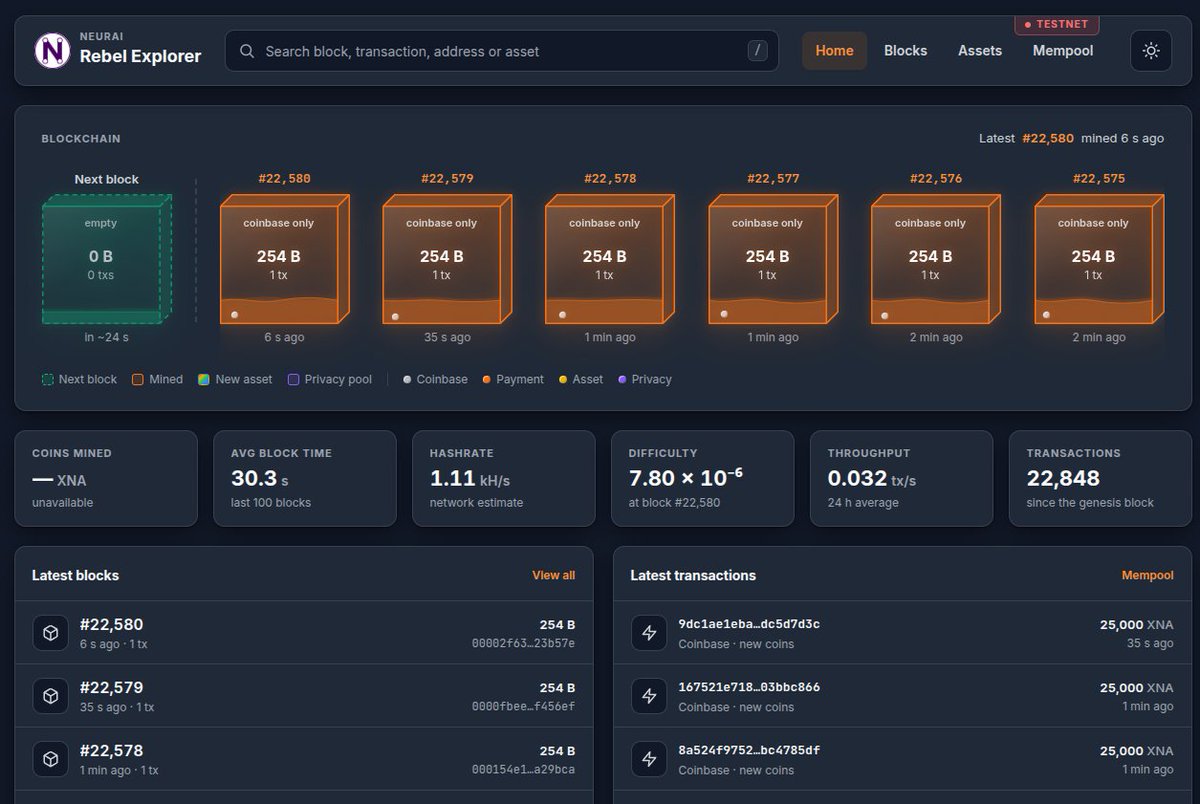The image size is (1200, 804).
Task: Click lightning icon of transaction 167521e718…03bbc866
Action: pyautogui.click(x=649, y=696)
